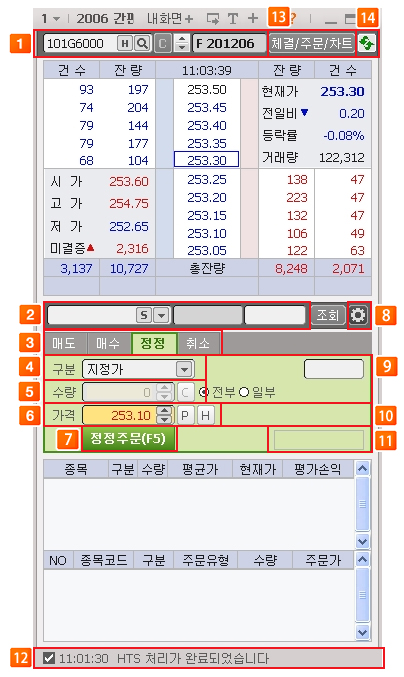This screenshot has height=677, width=404.
Task: Open the gear settings icon next to 조회
Action: 358,315
